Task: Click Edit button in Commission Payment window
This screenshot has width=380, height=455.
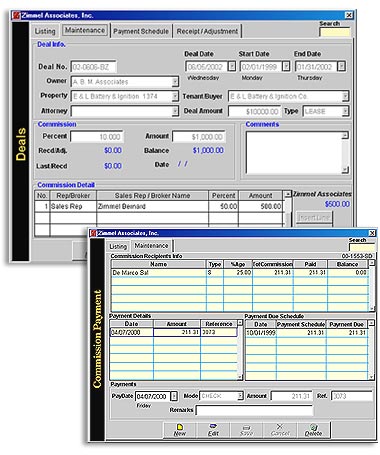Action: click(x=213, y=430)
